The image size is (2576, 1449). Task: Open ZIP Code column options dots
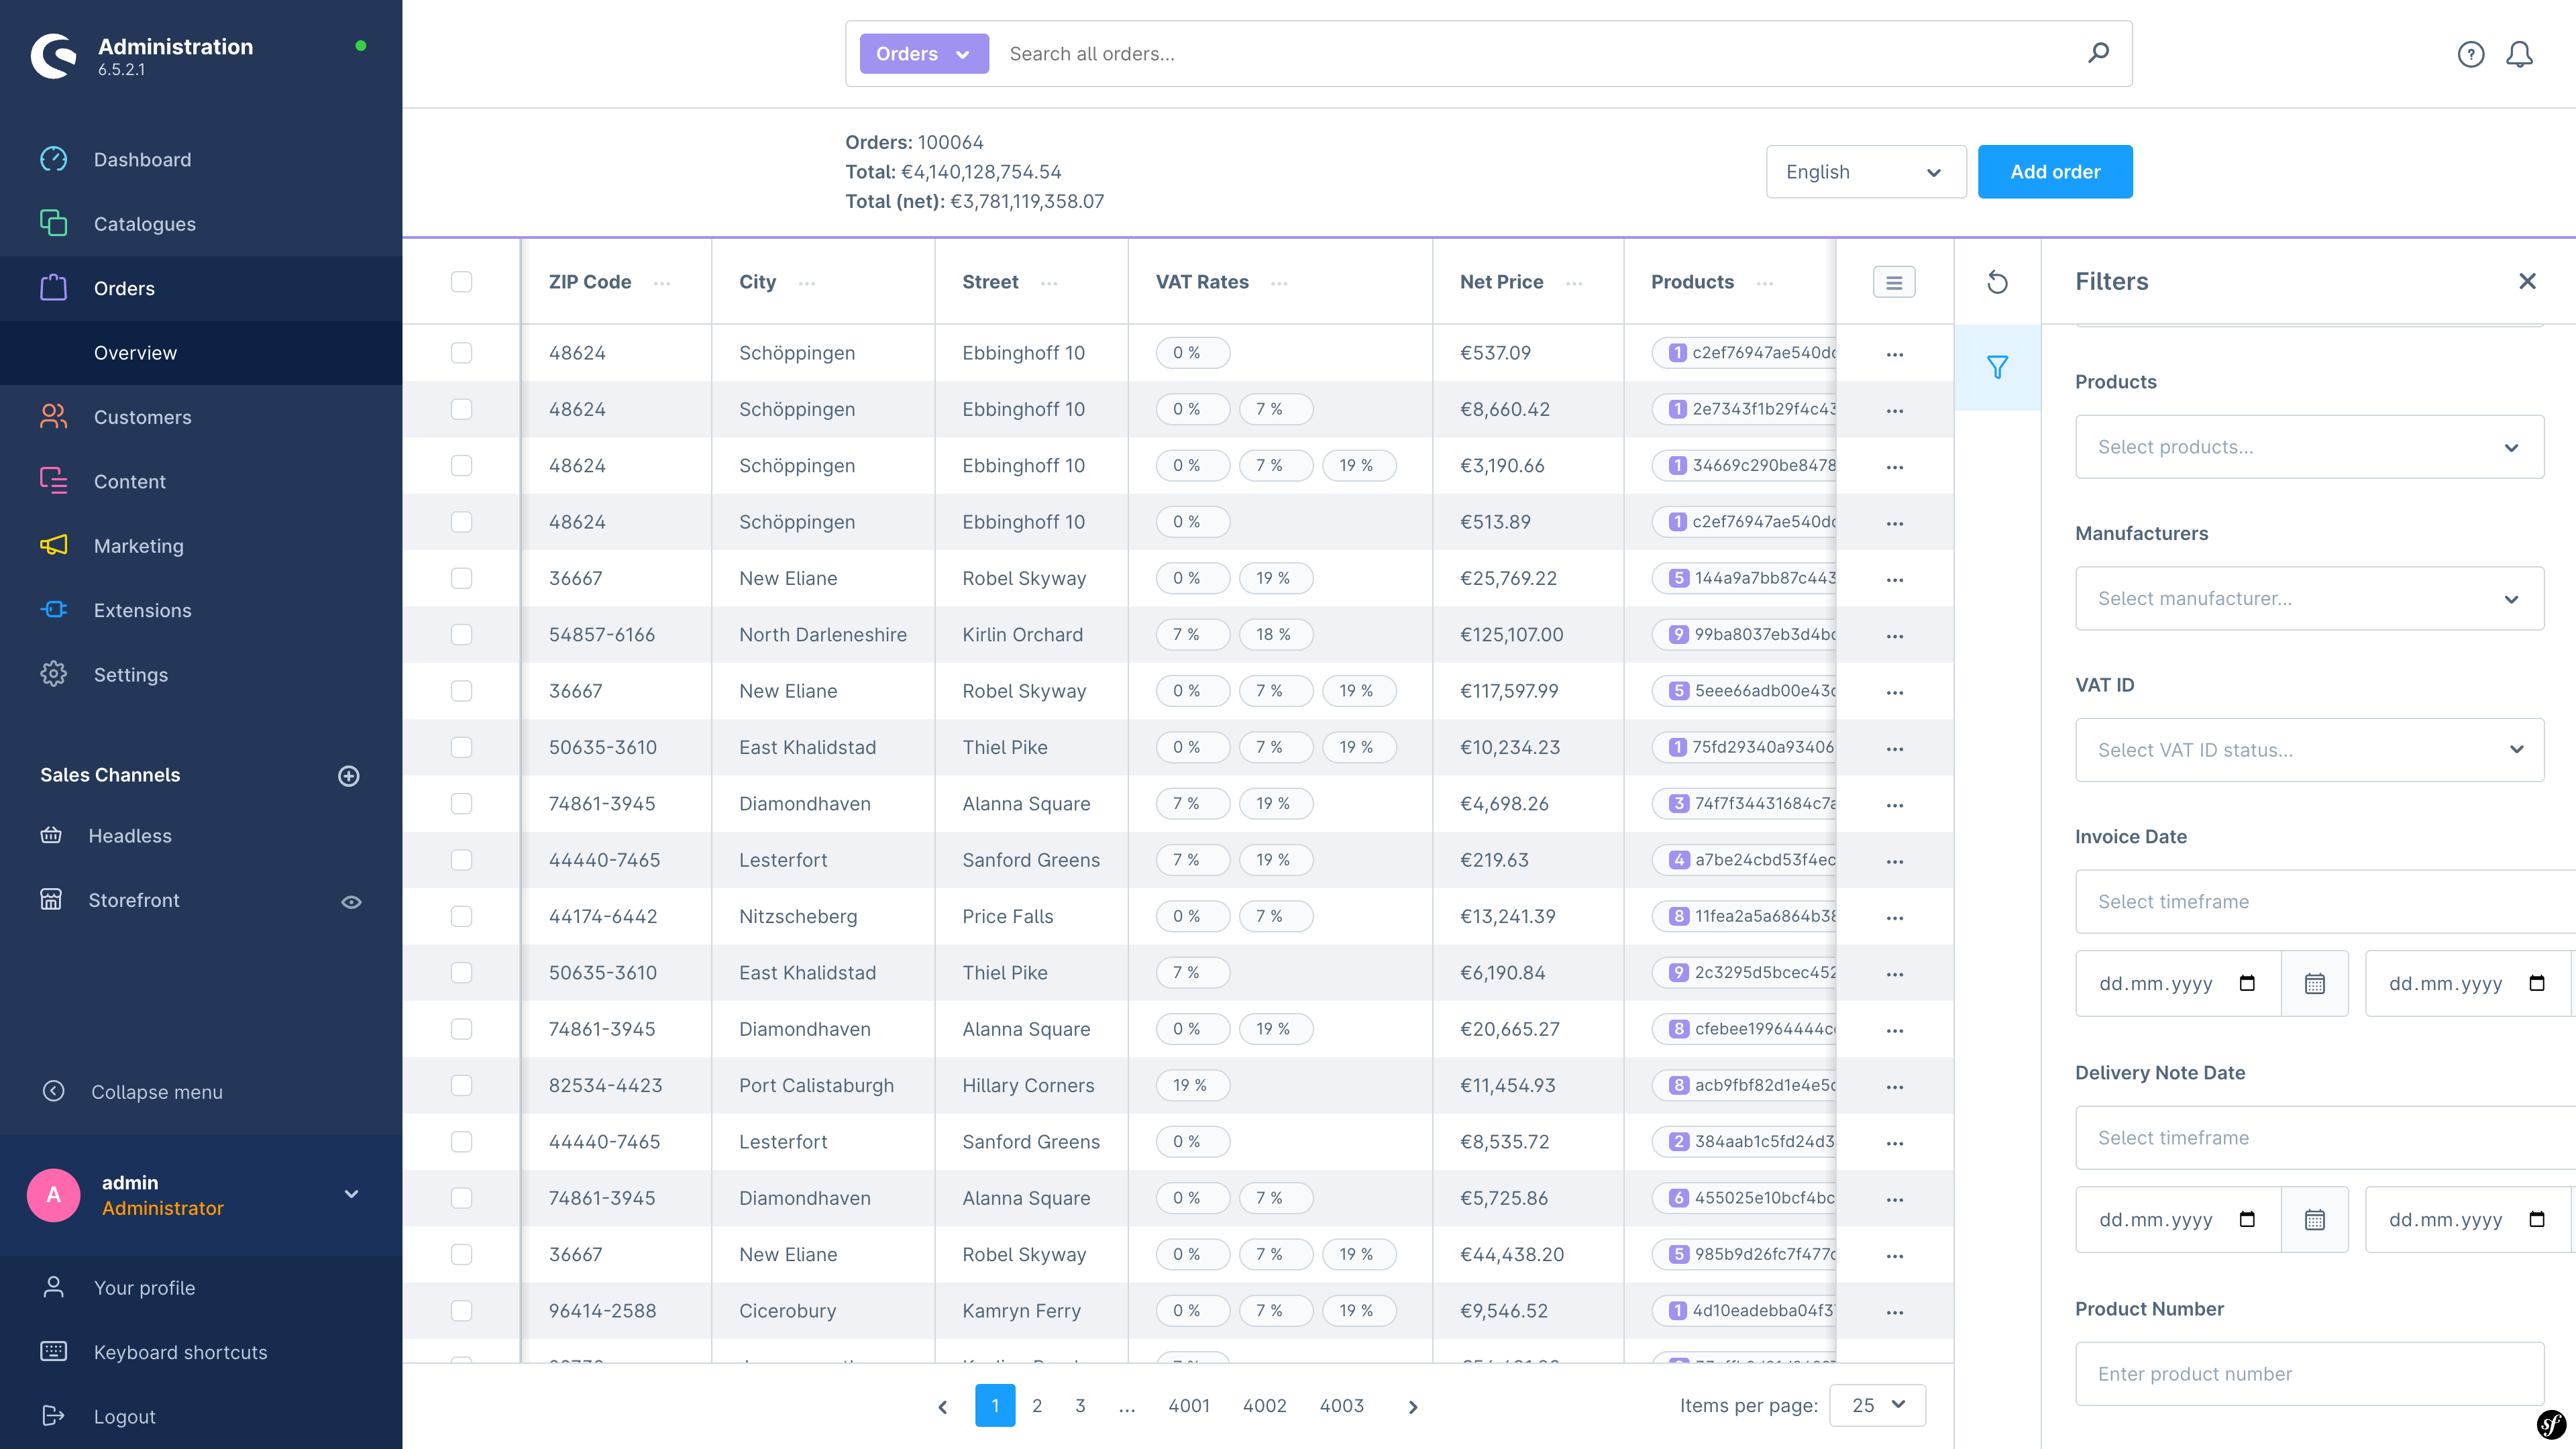click(x=662, y=284)
